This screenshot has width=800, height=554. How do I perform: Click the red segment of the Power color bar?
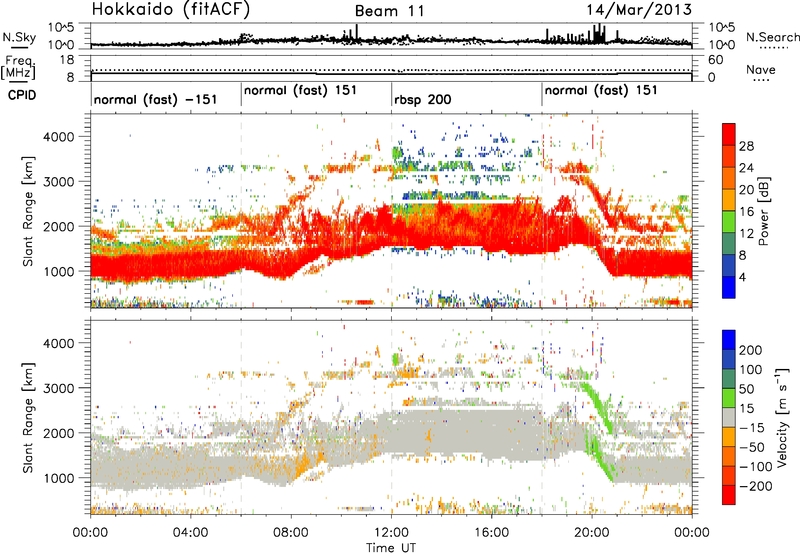(x=729, y=134)
